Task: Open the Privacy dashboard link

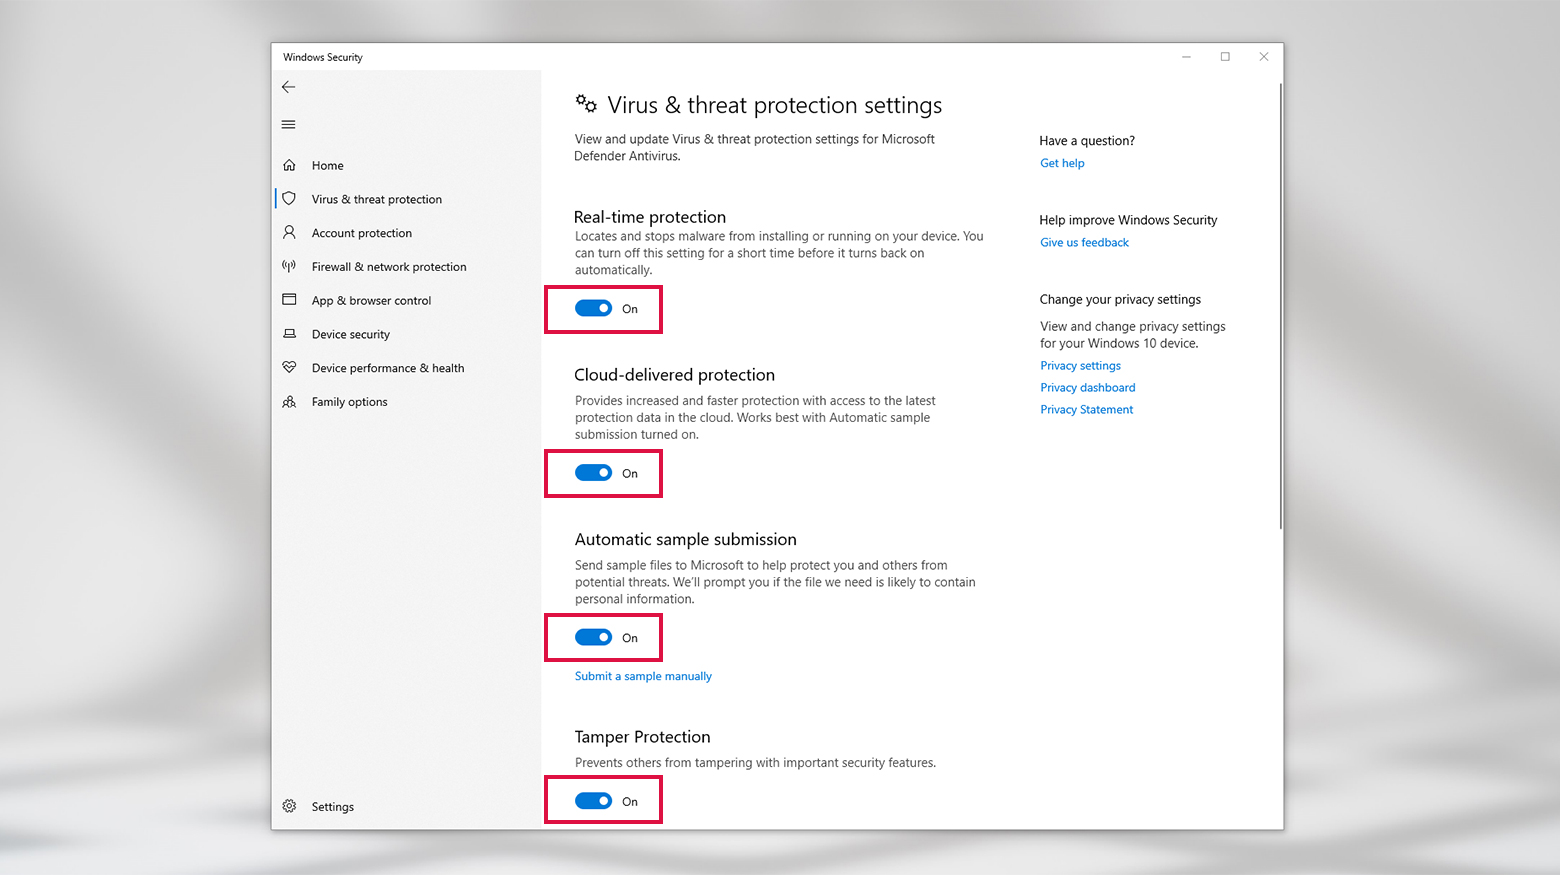Action: [x=1087, y=387]
